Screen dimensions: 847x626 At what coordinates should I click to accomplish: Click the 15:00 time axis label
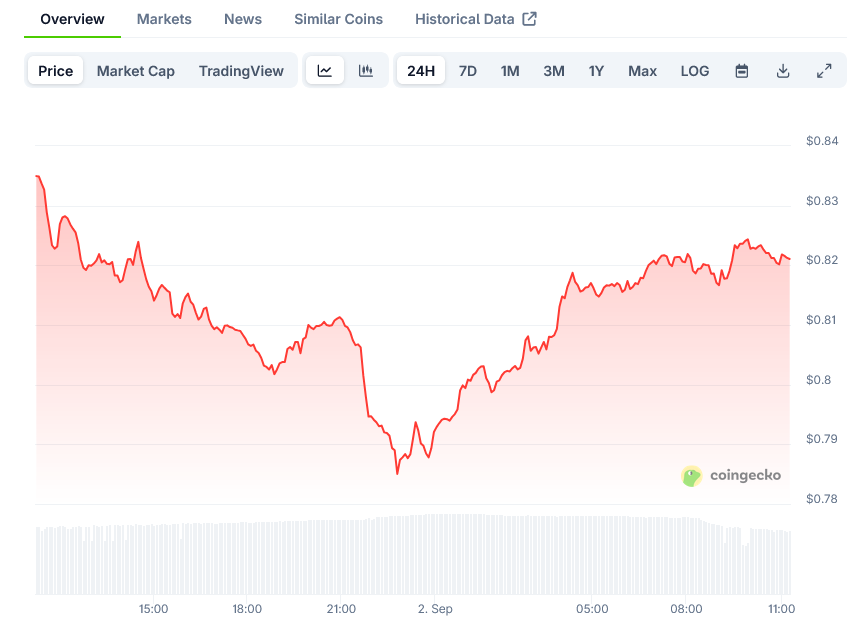pos(153,609)
